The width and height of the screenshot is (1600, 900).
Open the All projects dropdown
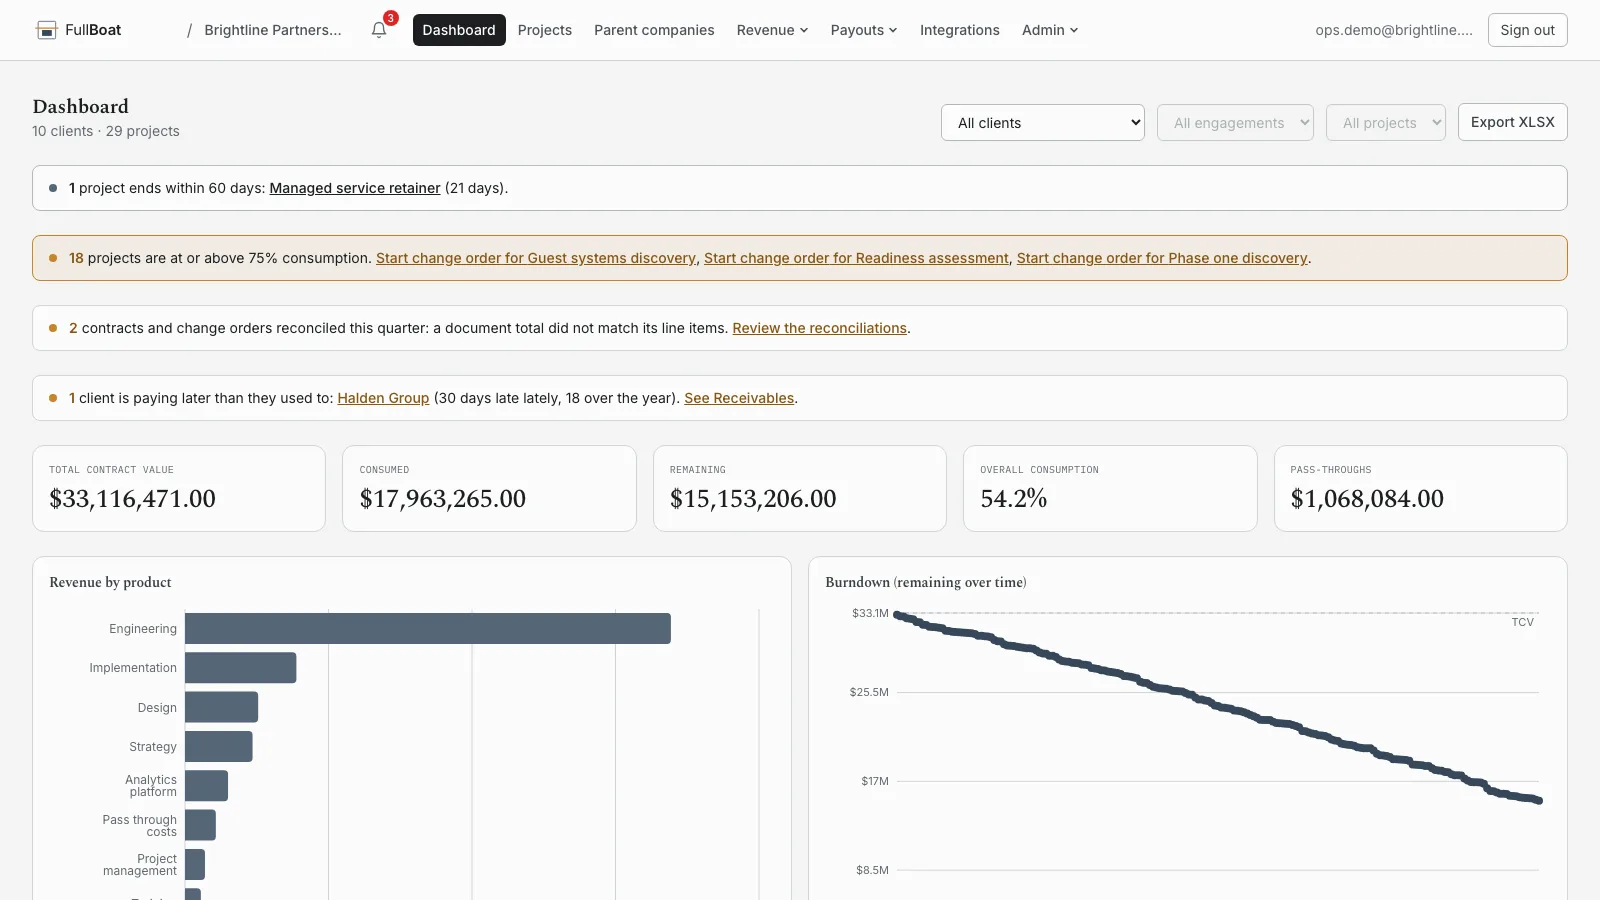point(1386,123)
